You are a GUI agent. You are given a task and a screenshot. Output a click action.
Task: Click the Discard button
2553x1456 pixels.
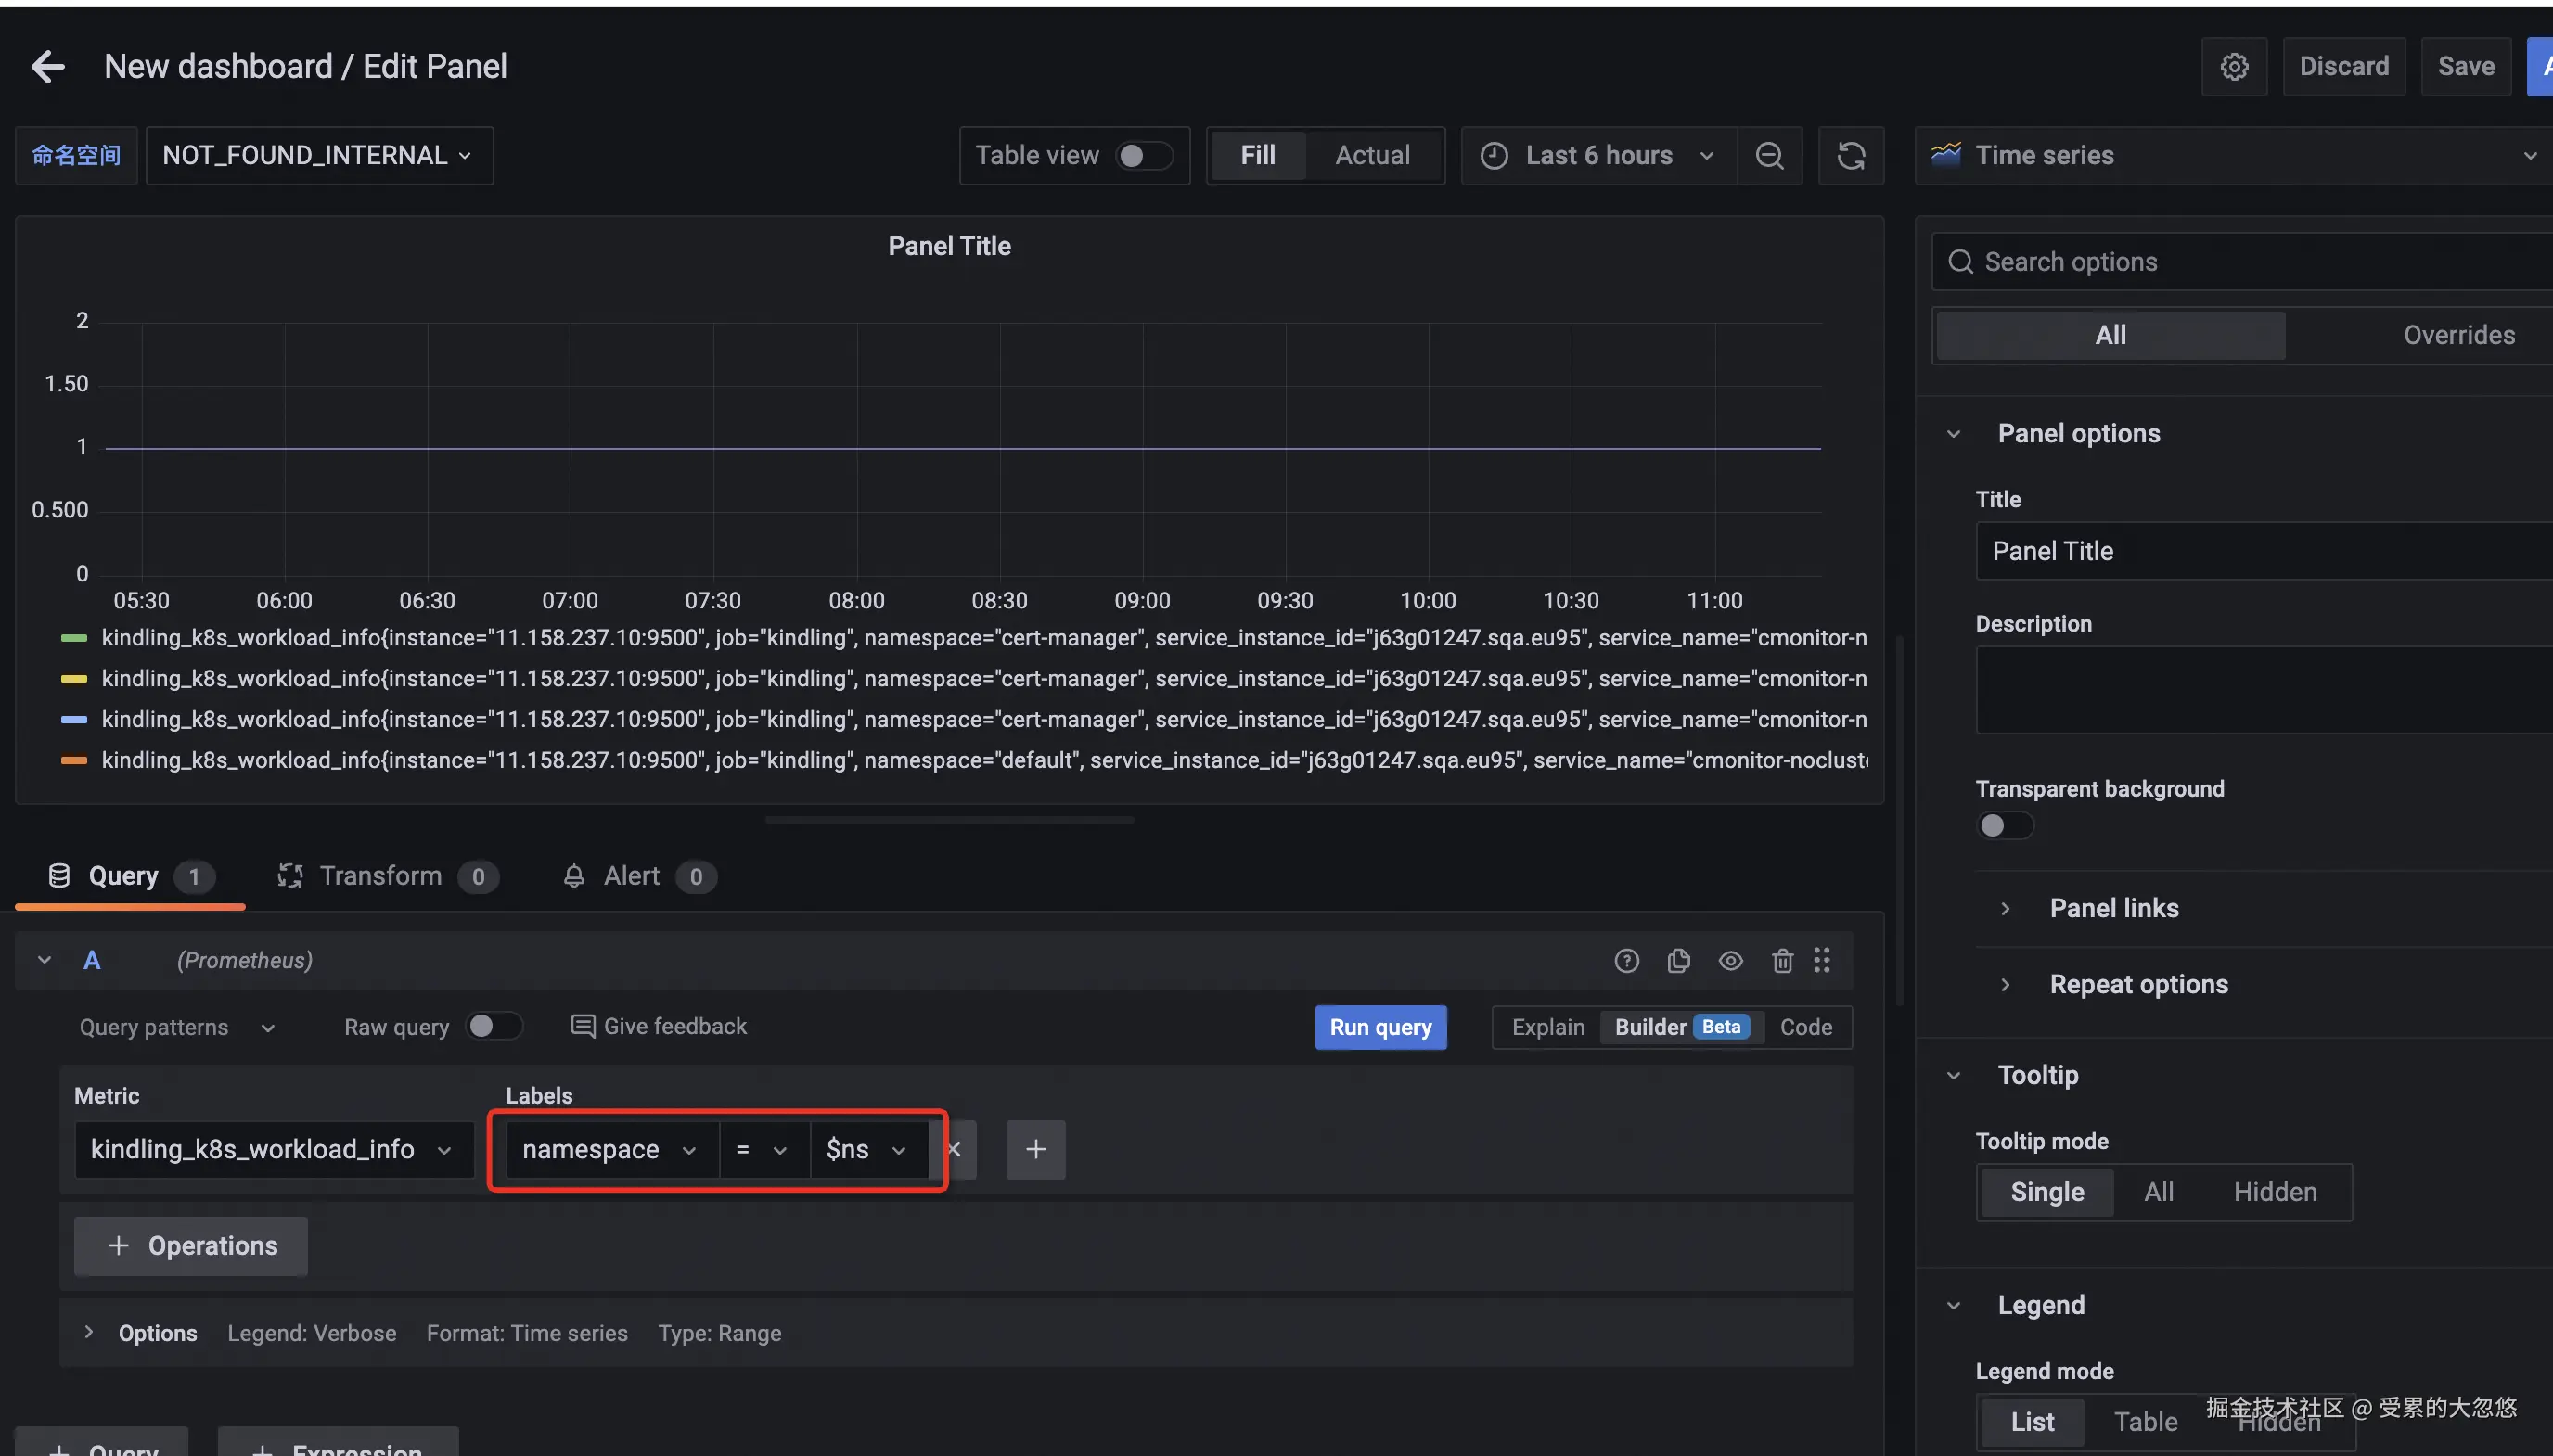click(2343, 67)
